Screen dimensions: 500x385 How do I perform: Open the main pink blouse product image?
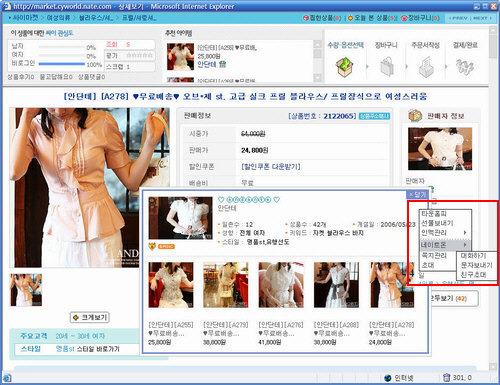point(90,187)
